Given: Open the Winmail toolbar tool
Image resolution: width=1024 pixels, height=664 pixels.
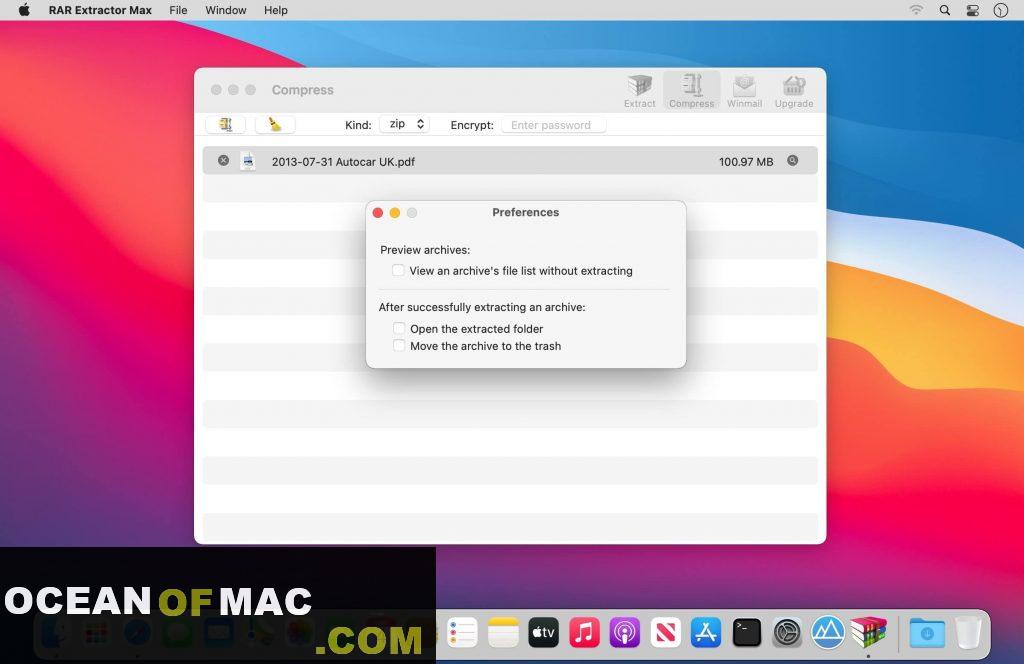Looking at the screenshot, I should click(744, 91).
